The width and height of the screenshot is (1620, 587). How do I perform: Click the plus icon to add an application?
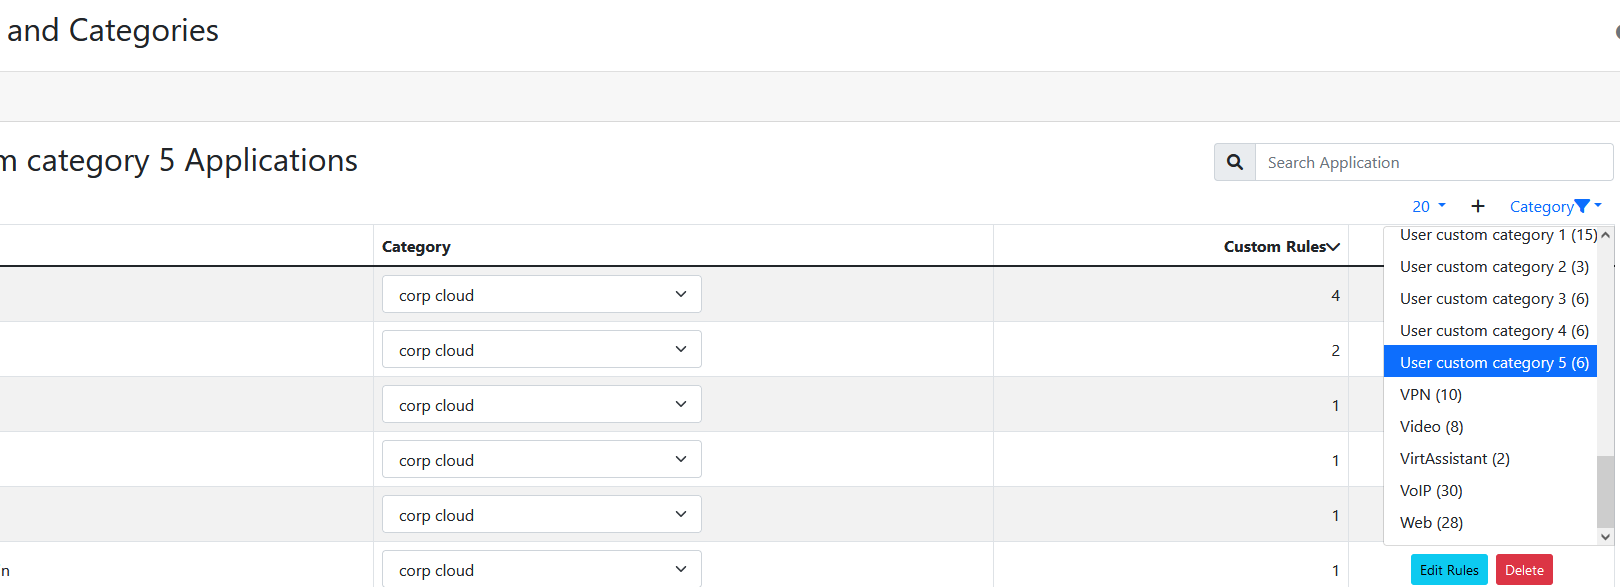(1477, 205)
